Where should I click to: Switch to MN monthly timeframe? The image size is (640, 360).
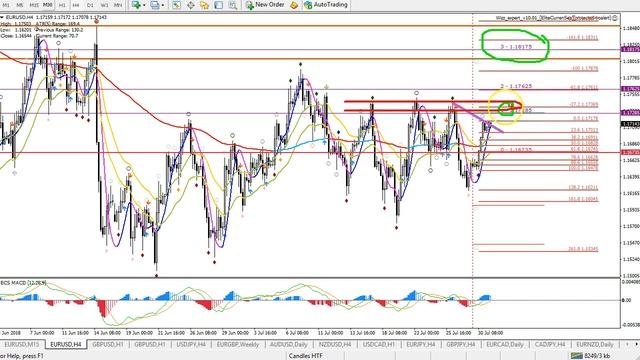(118, 5)
